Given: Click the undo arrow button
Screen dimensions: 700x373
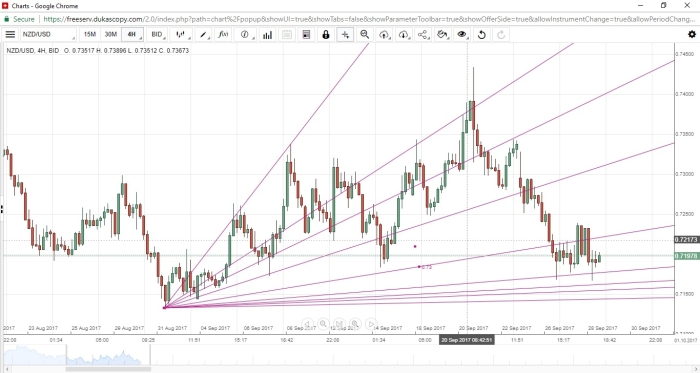Looking at the screenshot, I should coord(482,35).
